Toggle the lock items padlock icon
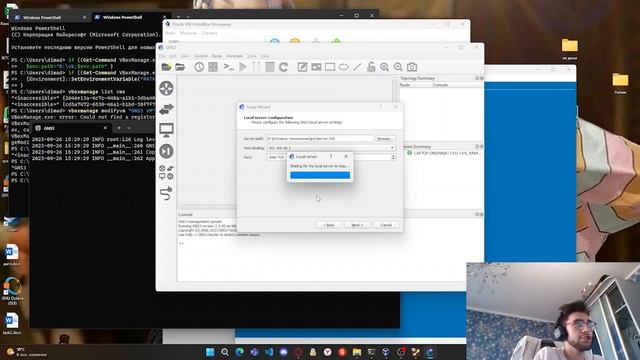This screenshot has width=640, height=360. (x=371, y=67)
